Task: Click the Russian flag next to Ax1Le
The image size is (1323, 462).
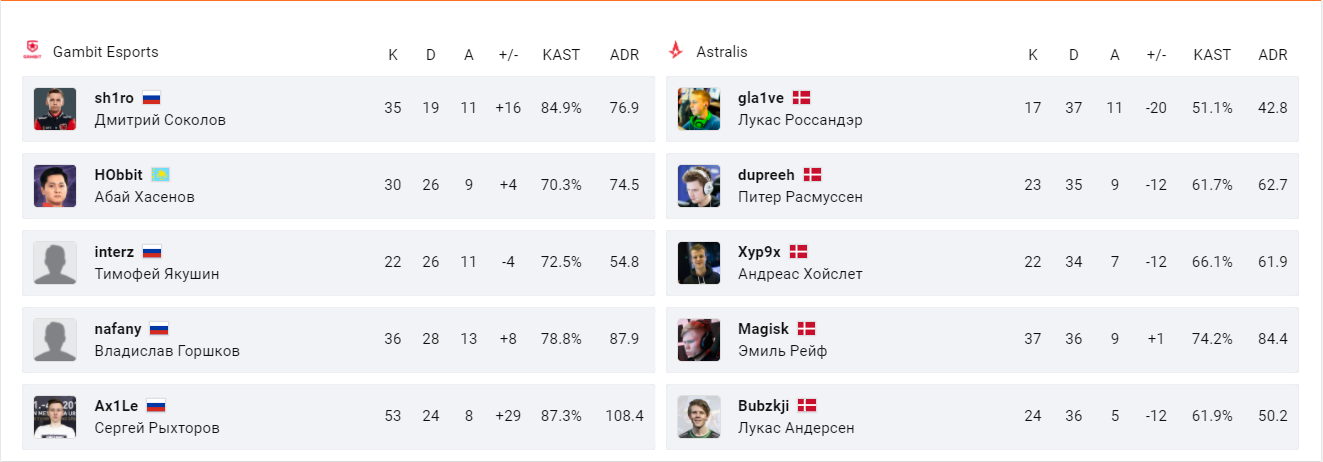Action: point(156,406)
